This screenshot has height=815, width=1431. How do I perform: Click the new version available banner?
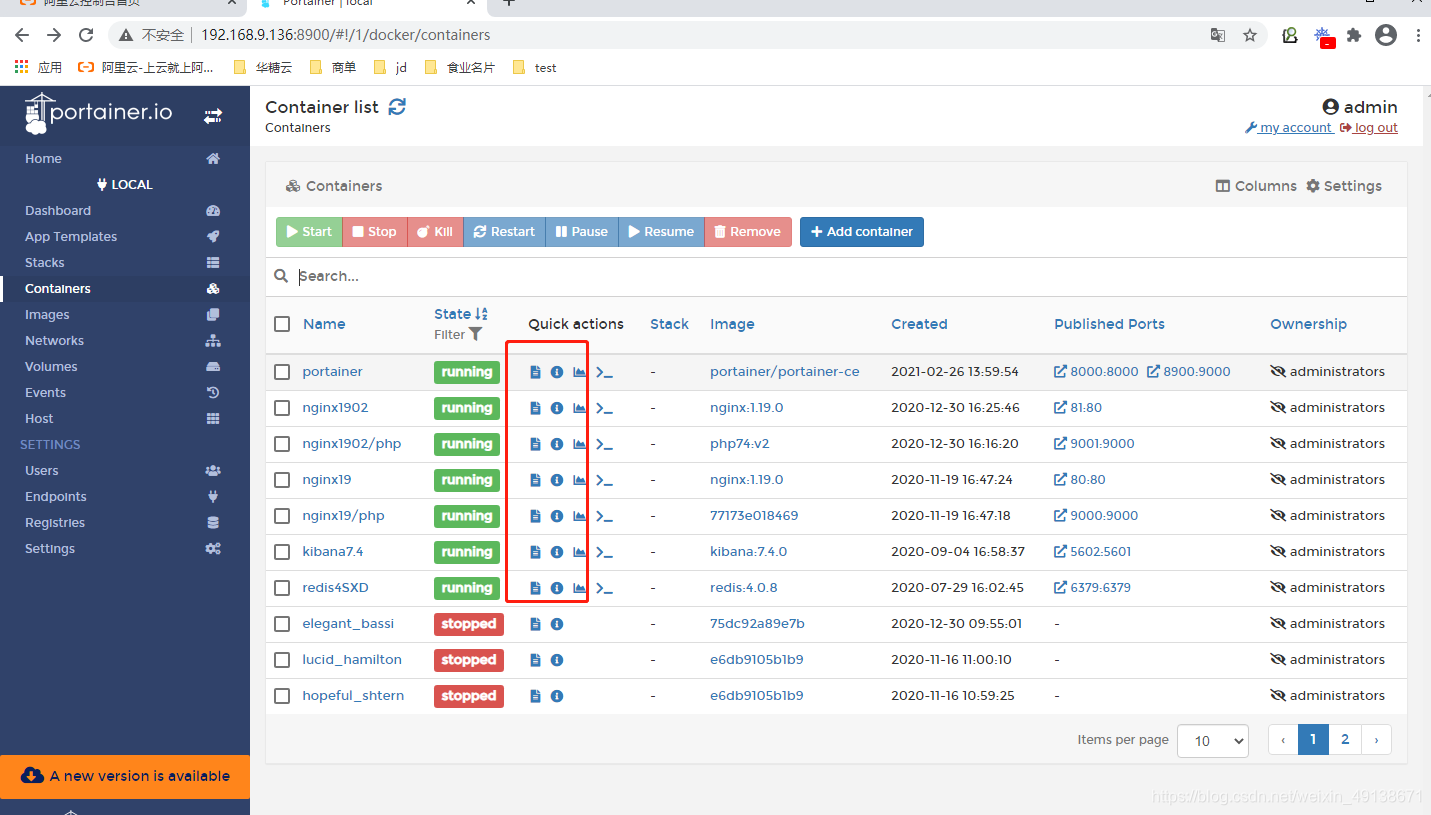[125, 775]
